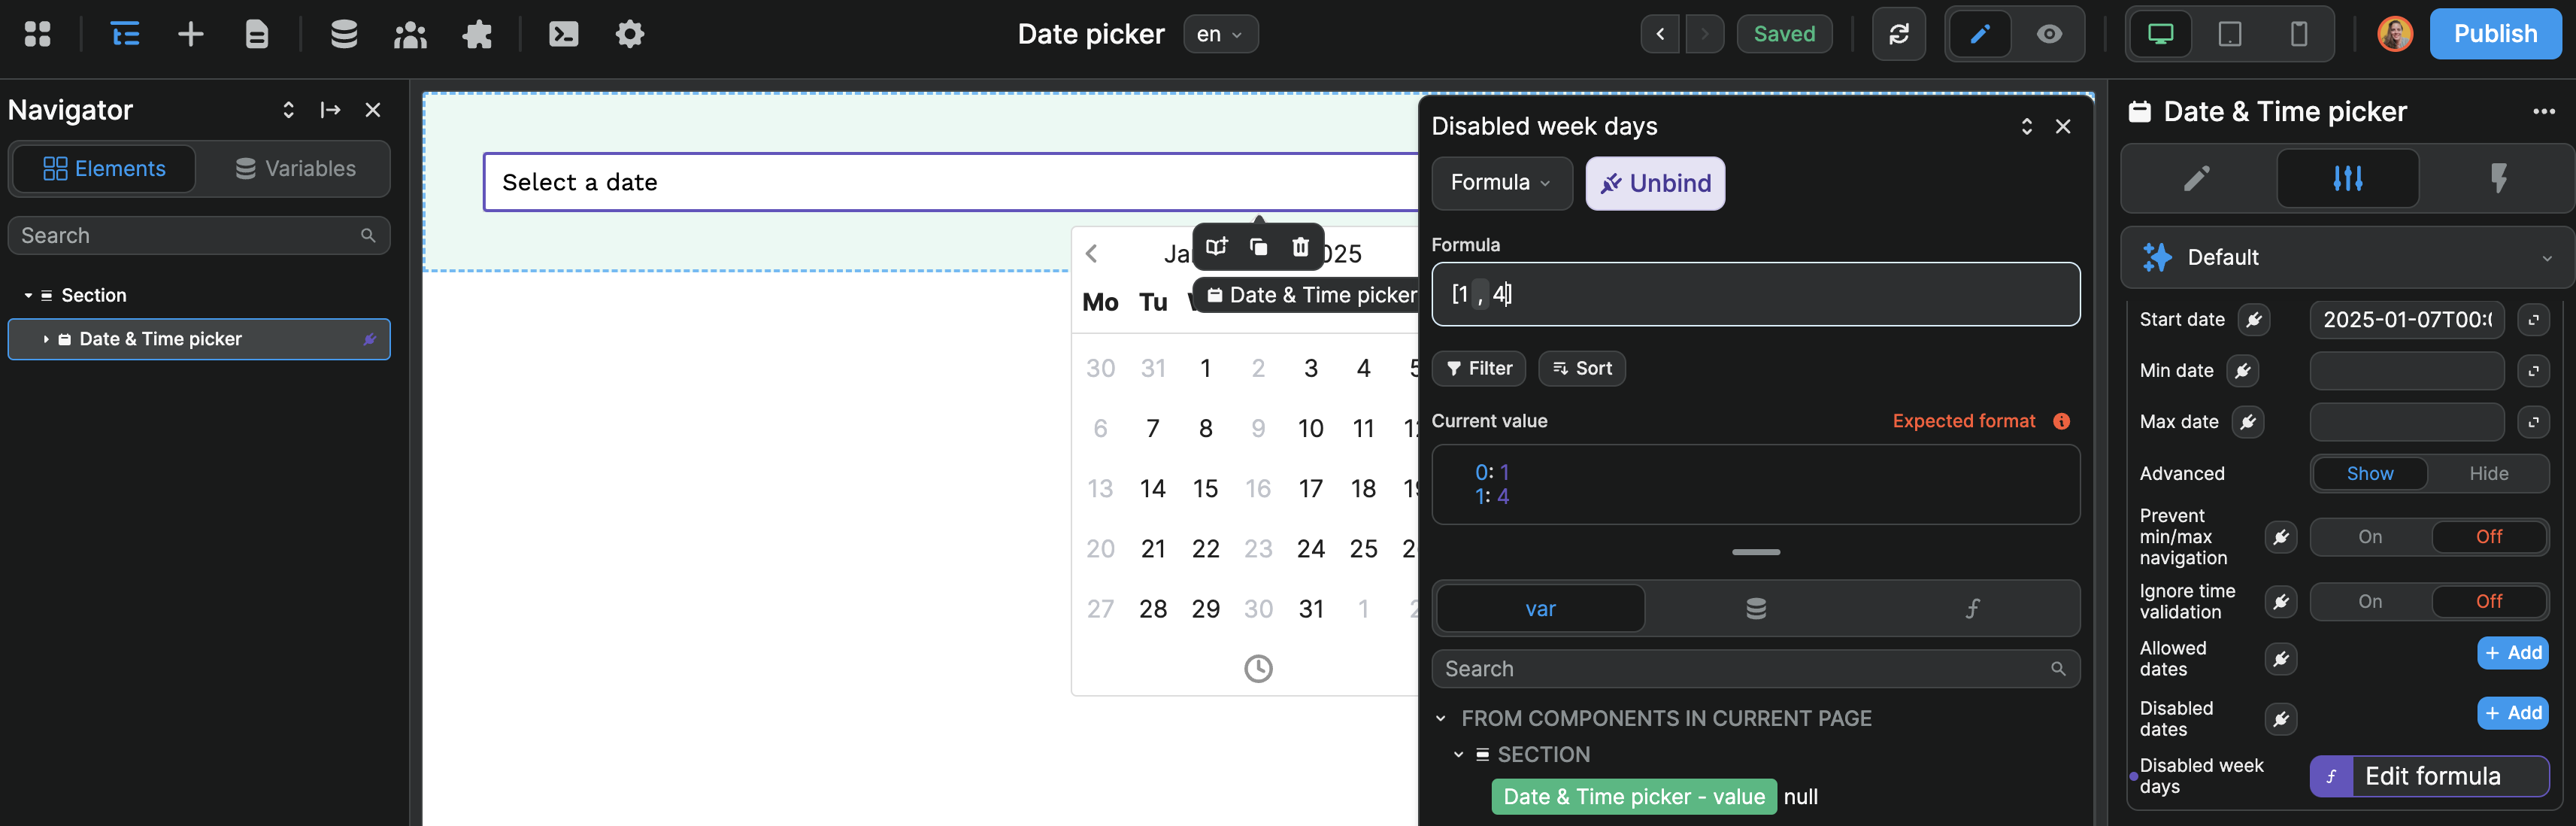Switch to mobile device preview icon

point(2298,34)
